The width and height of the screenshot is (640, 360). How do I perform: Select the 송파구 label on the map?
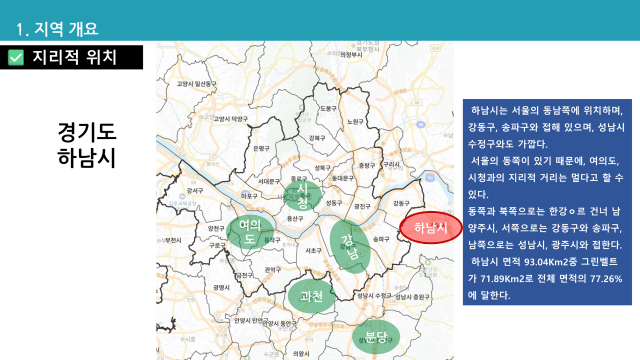click(x=381, y=239)
